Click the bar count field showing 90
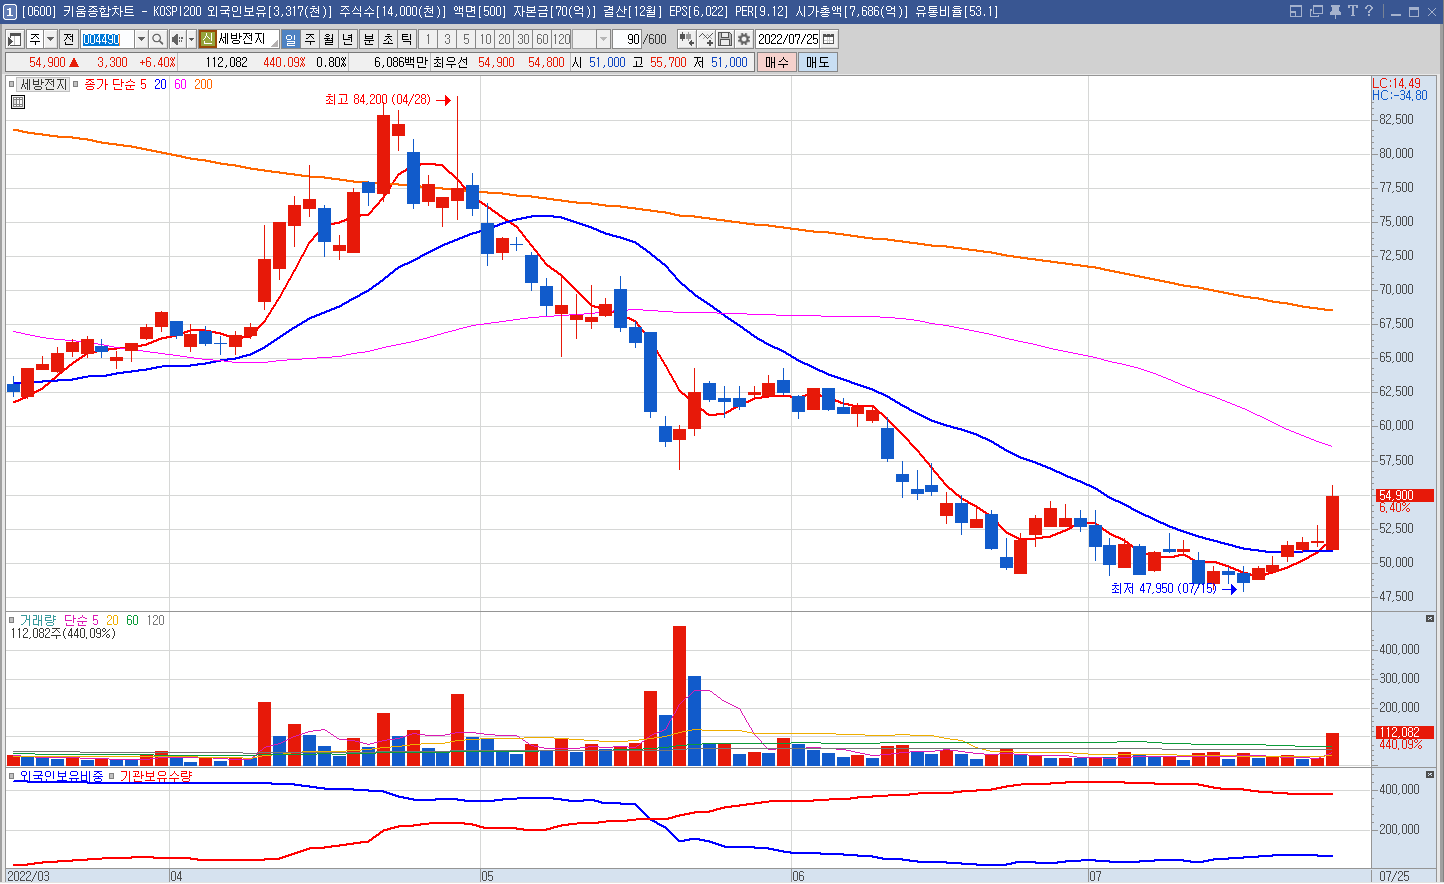This screenshot has height=884, width=1444. point(627,39)
